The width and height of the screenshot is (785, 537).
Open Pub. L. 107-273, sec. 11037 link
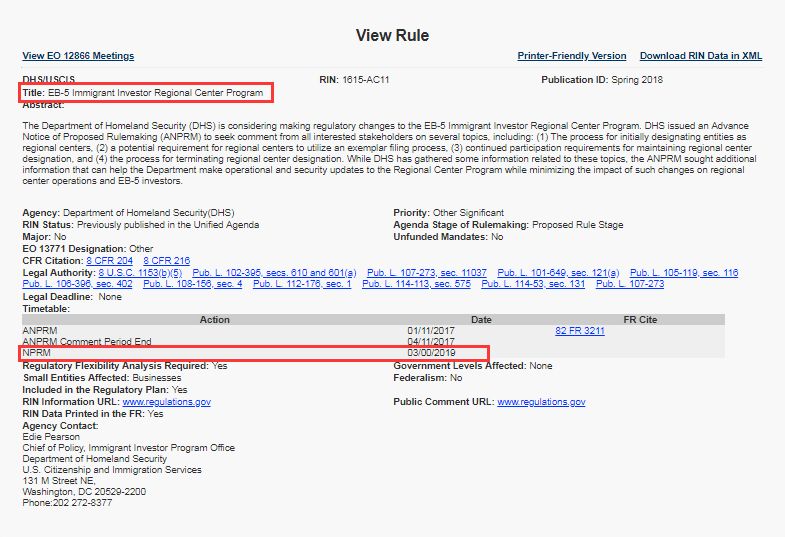coord(427,273)
